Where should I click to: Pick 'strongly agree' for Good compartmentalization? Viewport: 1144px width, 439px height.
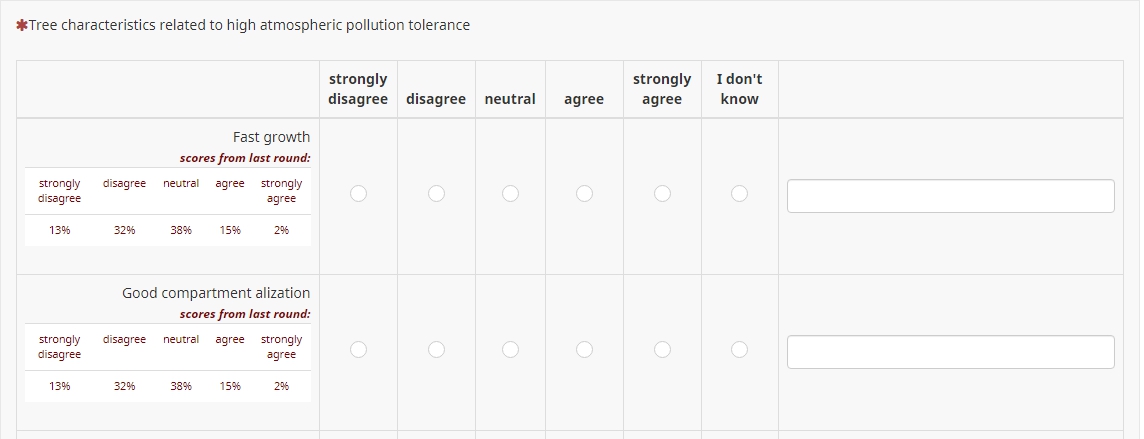(662, 350)
